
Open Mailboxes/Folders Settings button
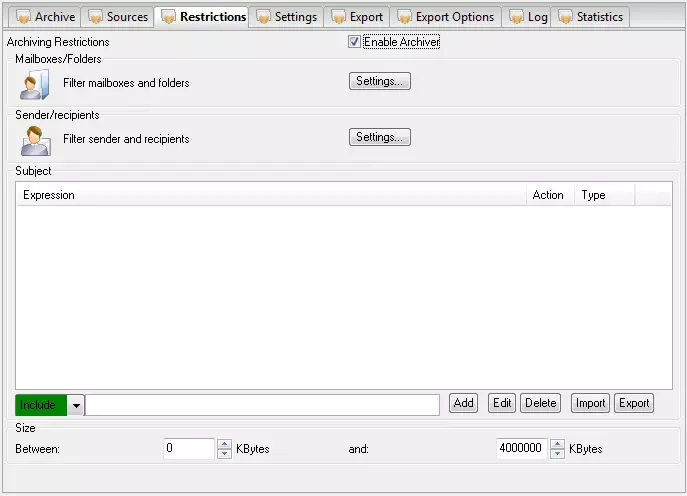379,81
